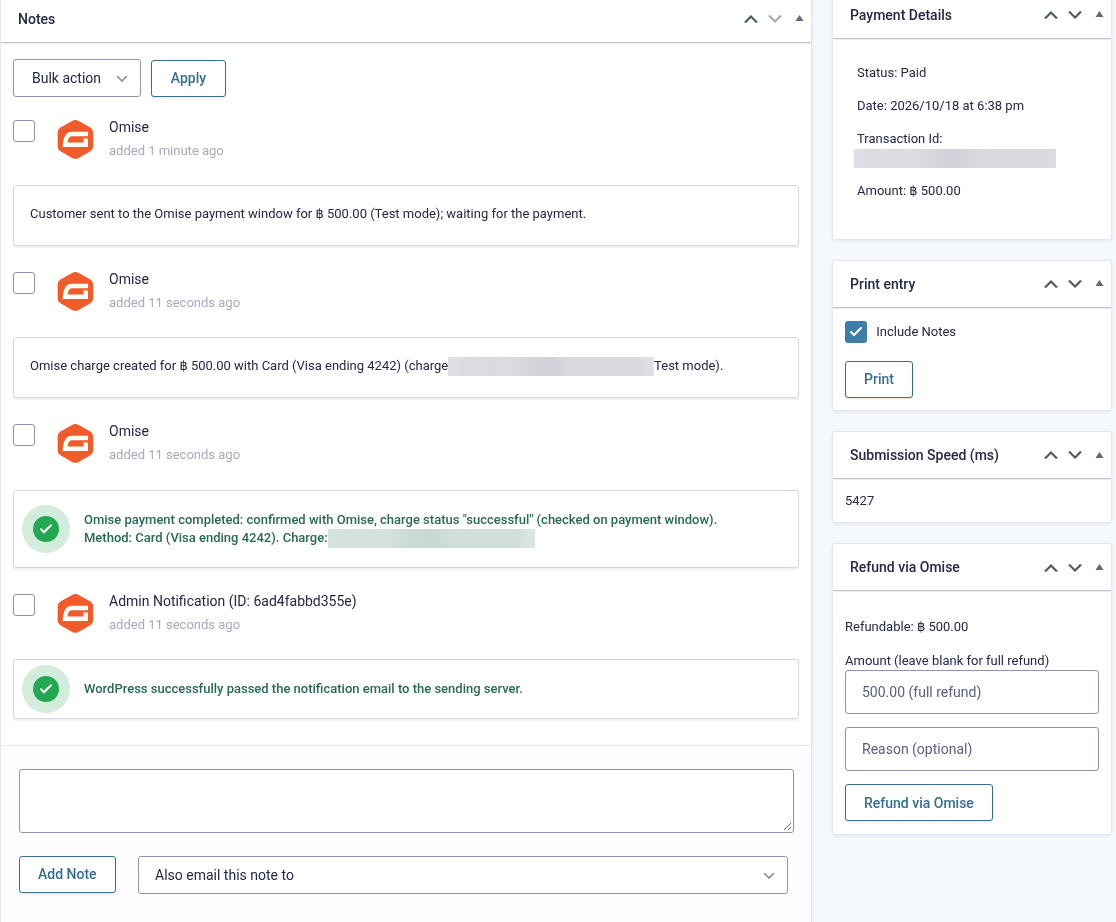Click the Submission Speed value 5427

859,501
